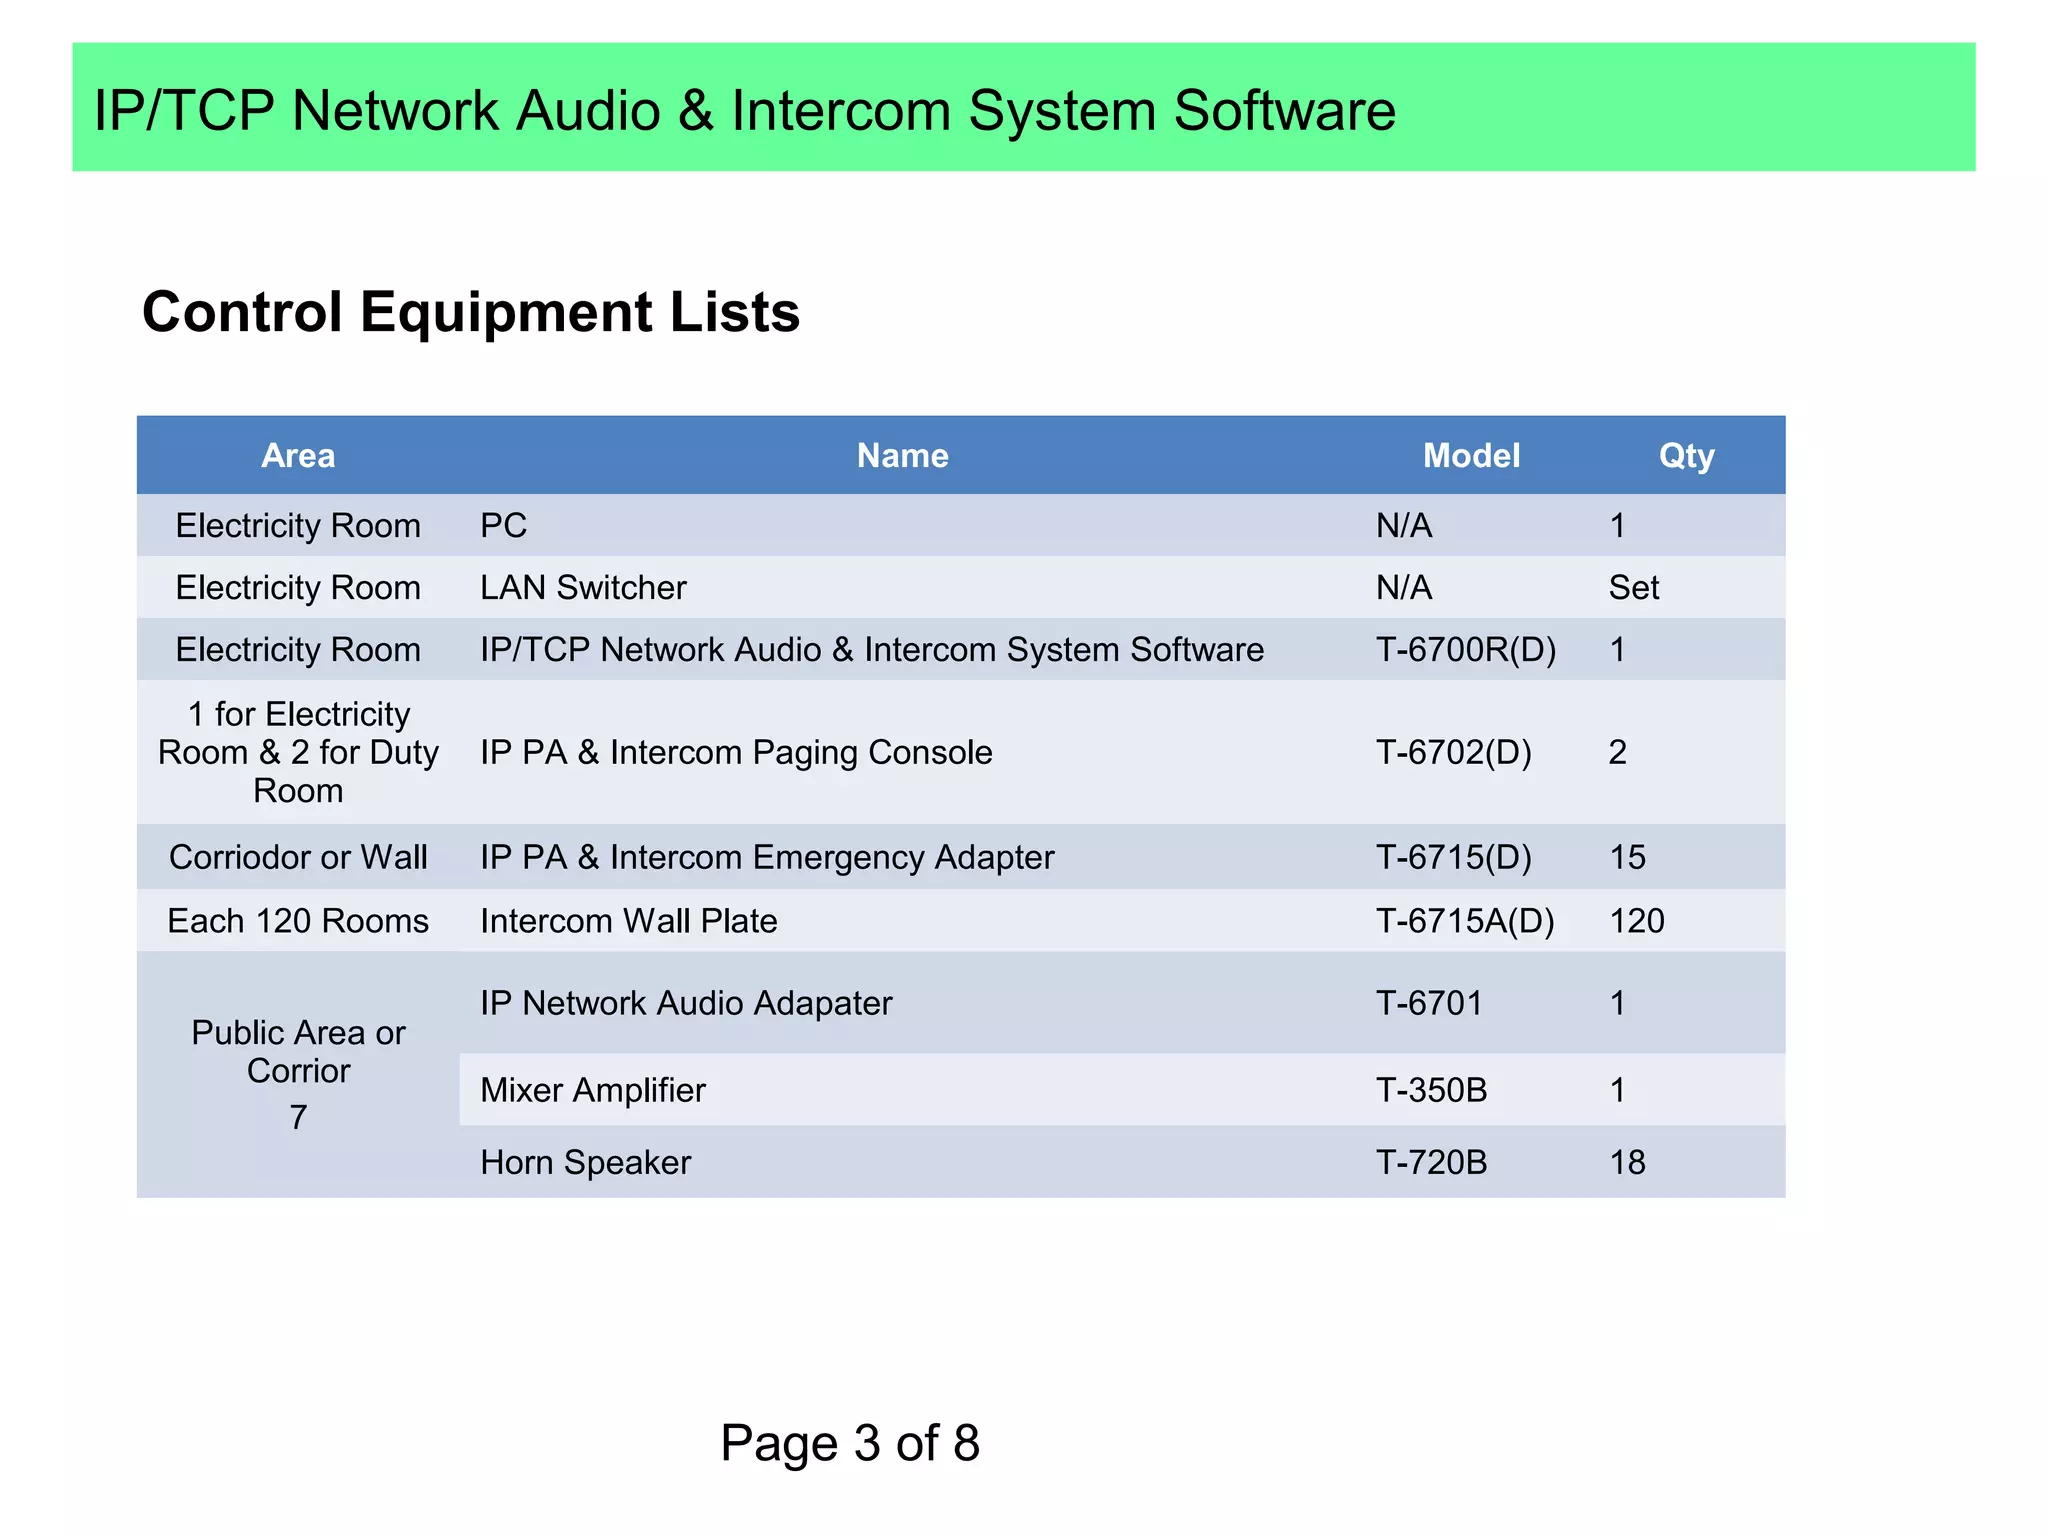Click 'Horn Speaker'
This screenshot has height=1536, width=2048.
(x=585, y=1163)
